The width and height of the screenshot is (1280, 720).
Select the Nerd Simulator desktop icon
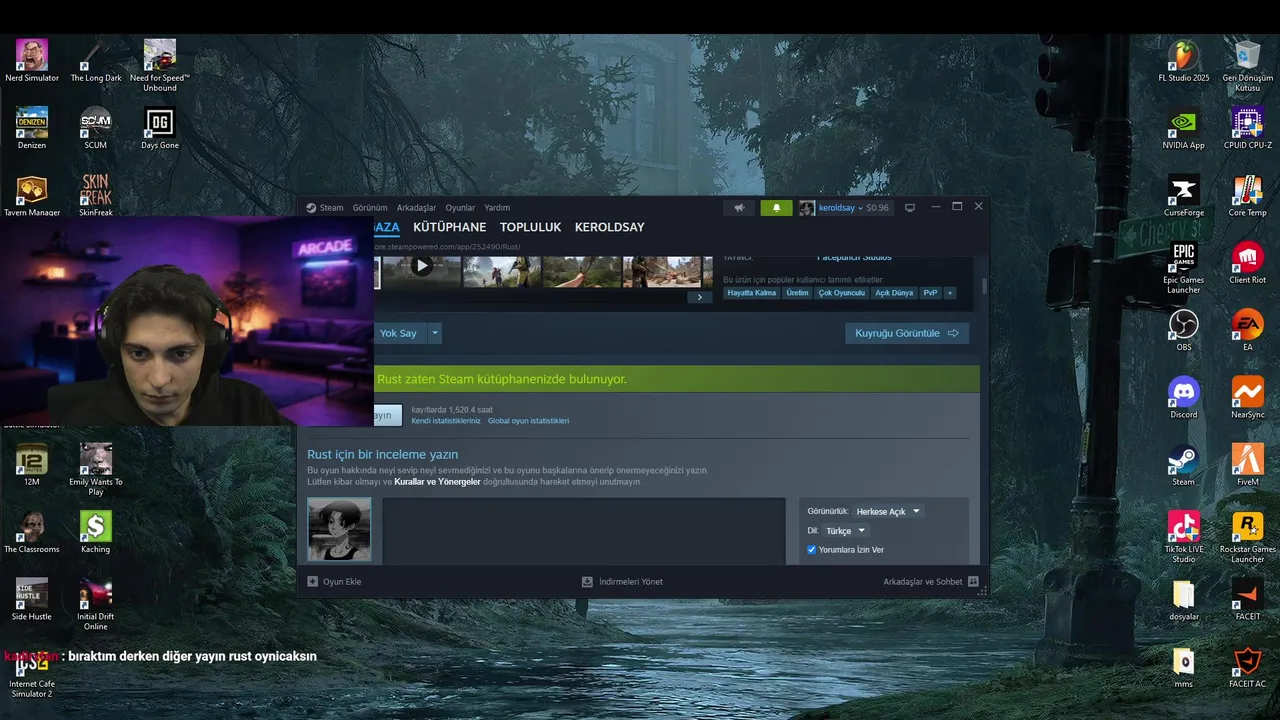[x=32, y=61]
